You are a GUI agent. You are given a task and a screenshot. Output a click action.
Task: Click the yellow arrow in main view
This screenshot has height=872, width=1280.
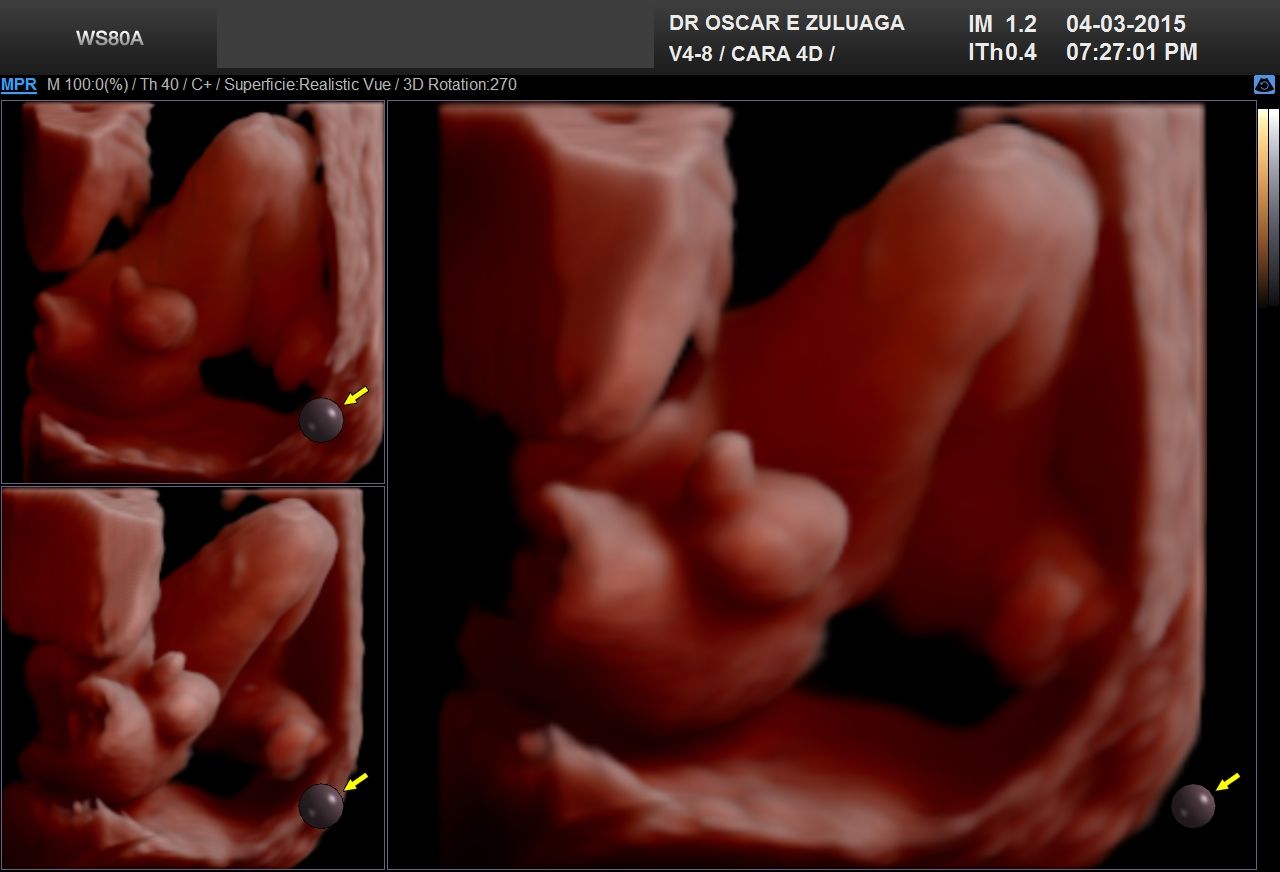click(1228, 781)
